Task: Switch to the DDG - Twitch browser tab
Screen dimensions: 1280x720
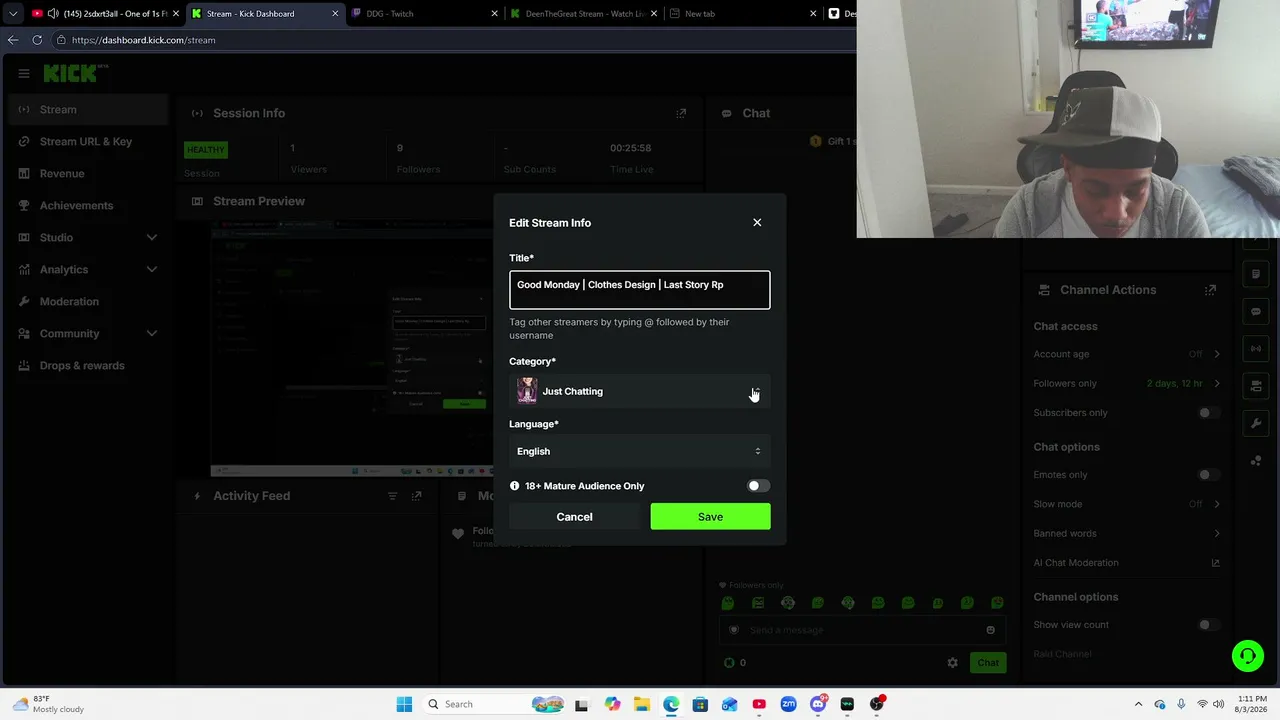Action: pos(424,14)
